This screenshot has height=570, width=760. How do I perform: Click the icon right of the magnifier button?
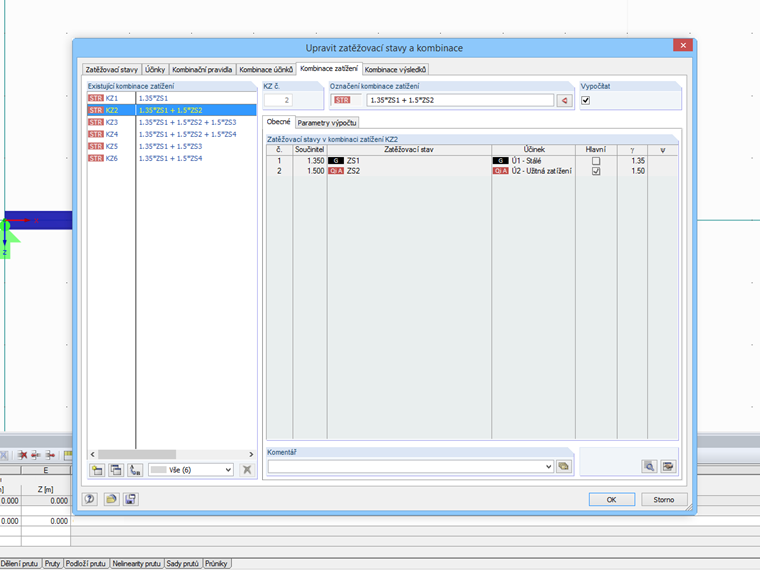(x=668, y=466)
